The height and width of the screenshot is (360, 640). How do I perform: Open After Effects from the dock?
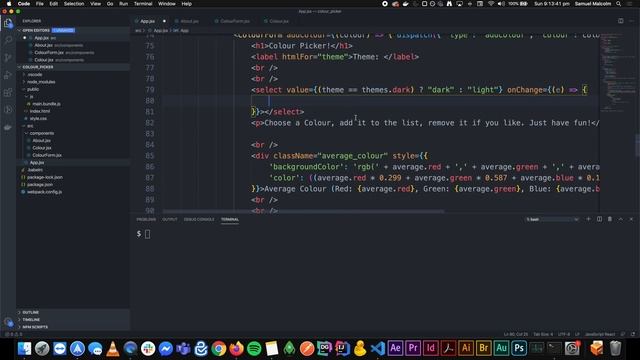pos(395,349)
